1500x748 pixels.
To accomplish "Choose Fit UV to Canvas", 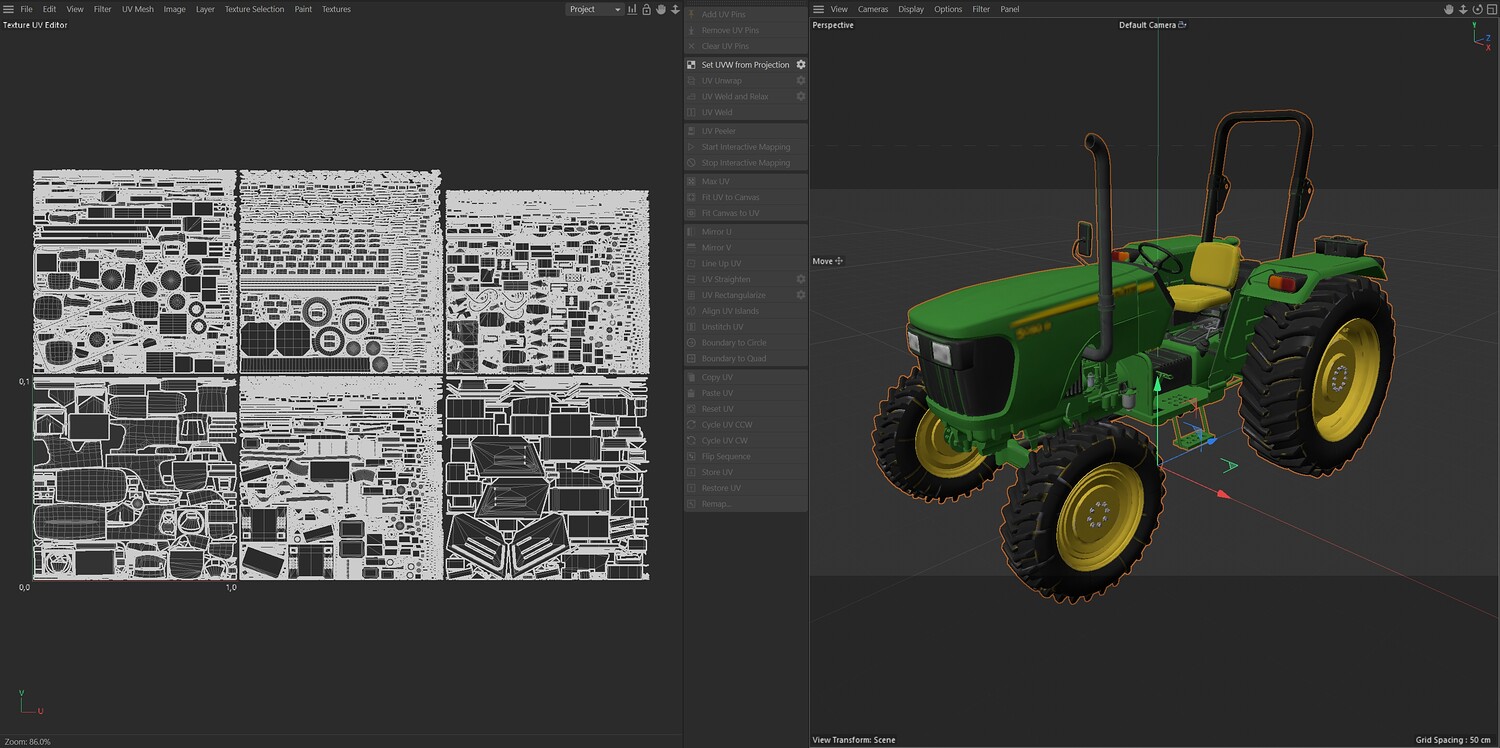I will [730, 198].
